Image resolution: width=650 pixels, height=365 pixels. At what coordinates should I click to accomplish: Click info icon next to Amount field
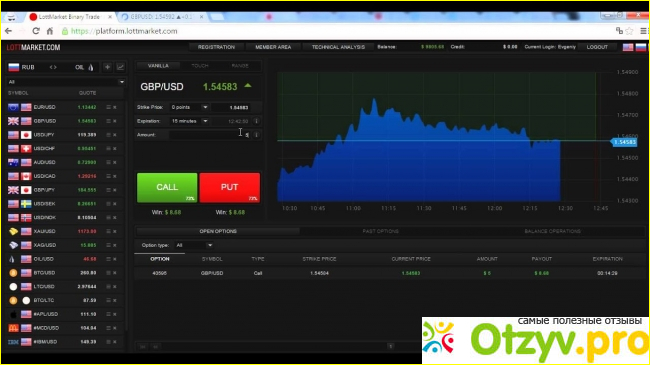tap(256, 135)
